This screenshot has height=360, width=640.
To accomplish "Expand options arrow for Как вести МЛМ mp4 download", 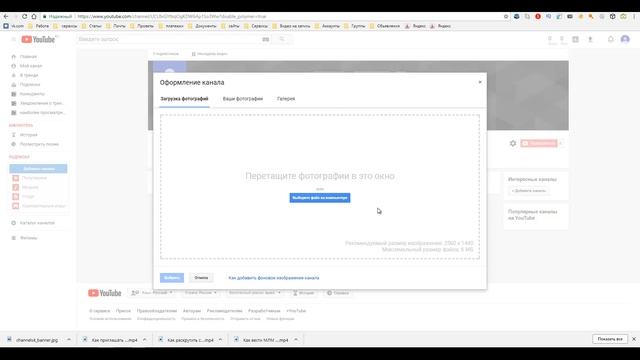I will 296,340.
